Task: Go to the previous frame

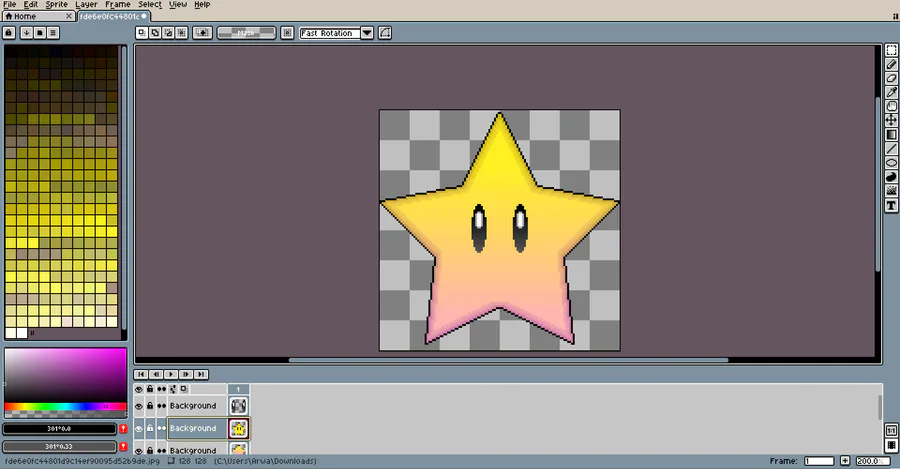Action: (156, 374)
